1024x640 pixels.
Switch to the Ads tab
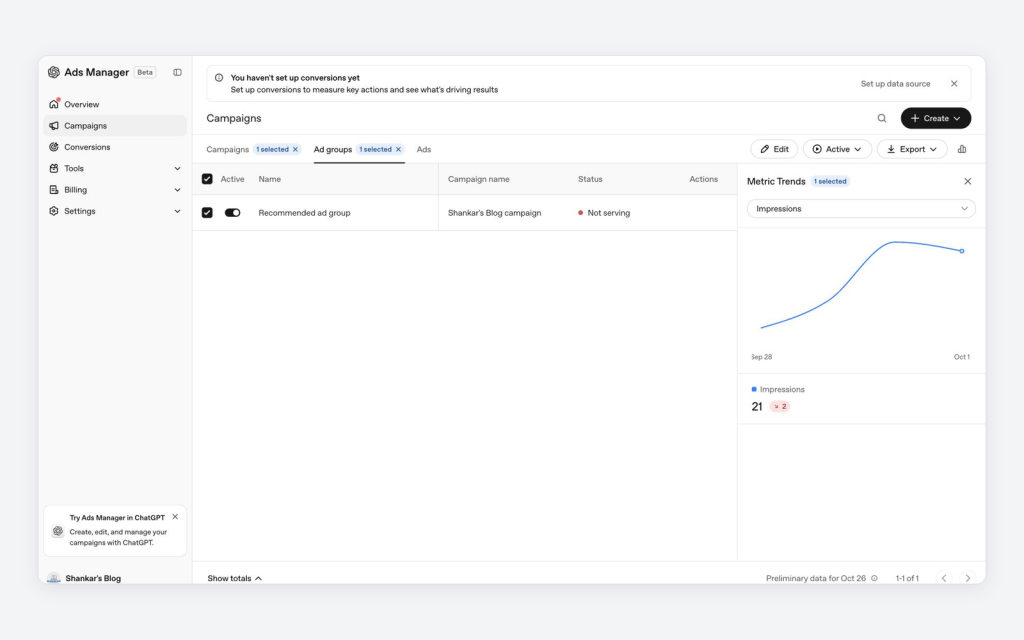point(424,150)
